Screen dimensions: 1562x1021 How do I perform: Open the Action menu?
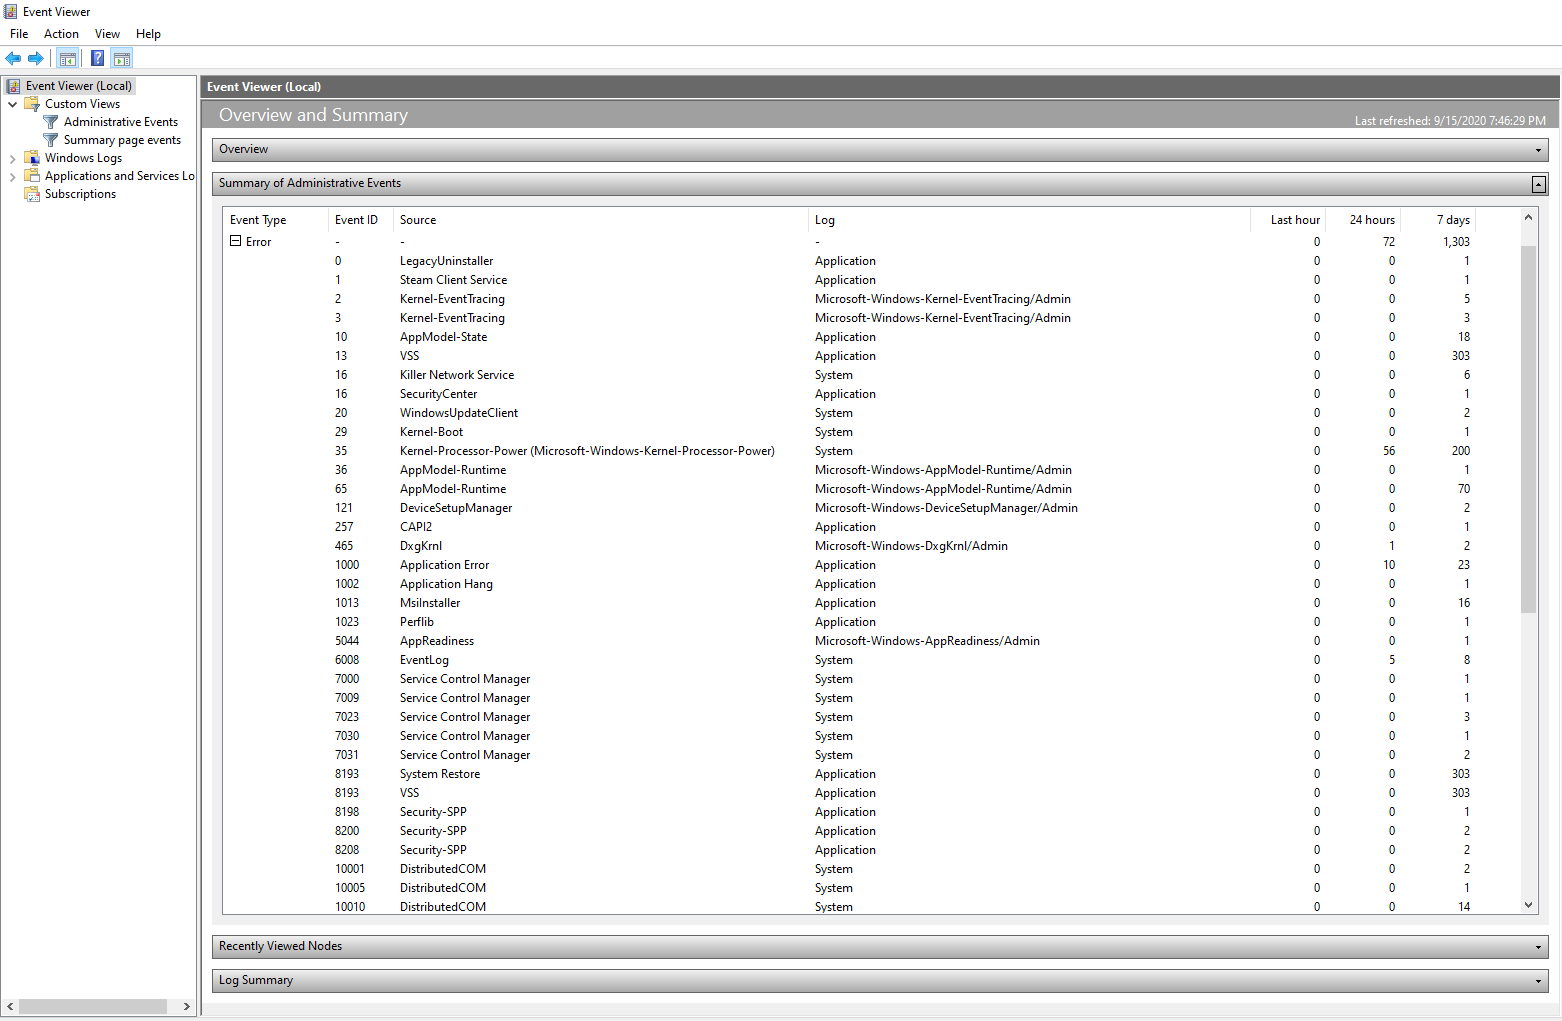coord(61,34)
